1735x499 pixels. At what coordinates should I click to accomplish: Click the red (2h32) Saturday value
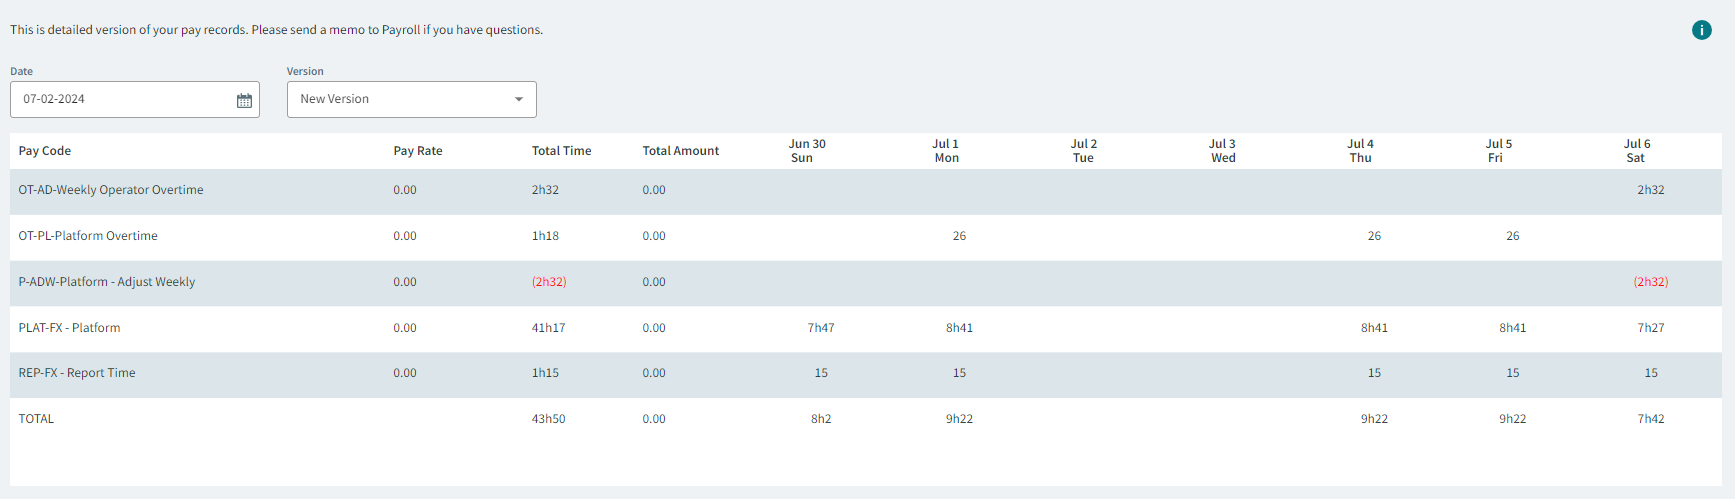(1650, 282)
